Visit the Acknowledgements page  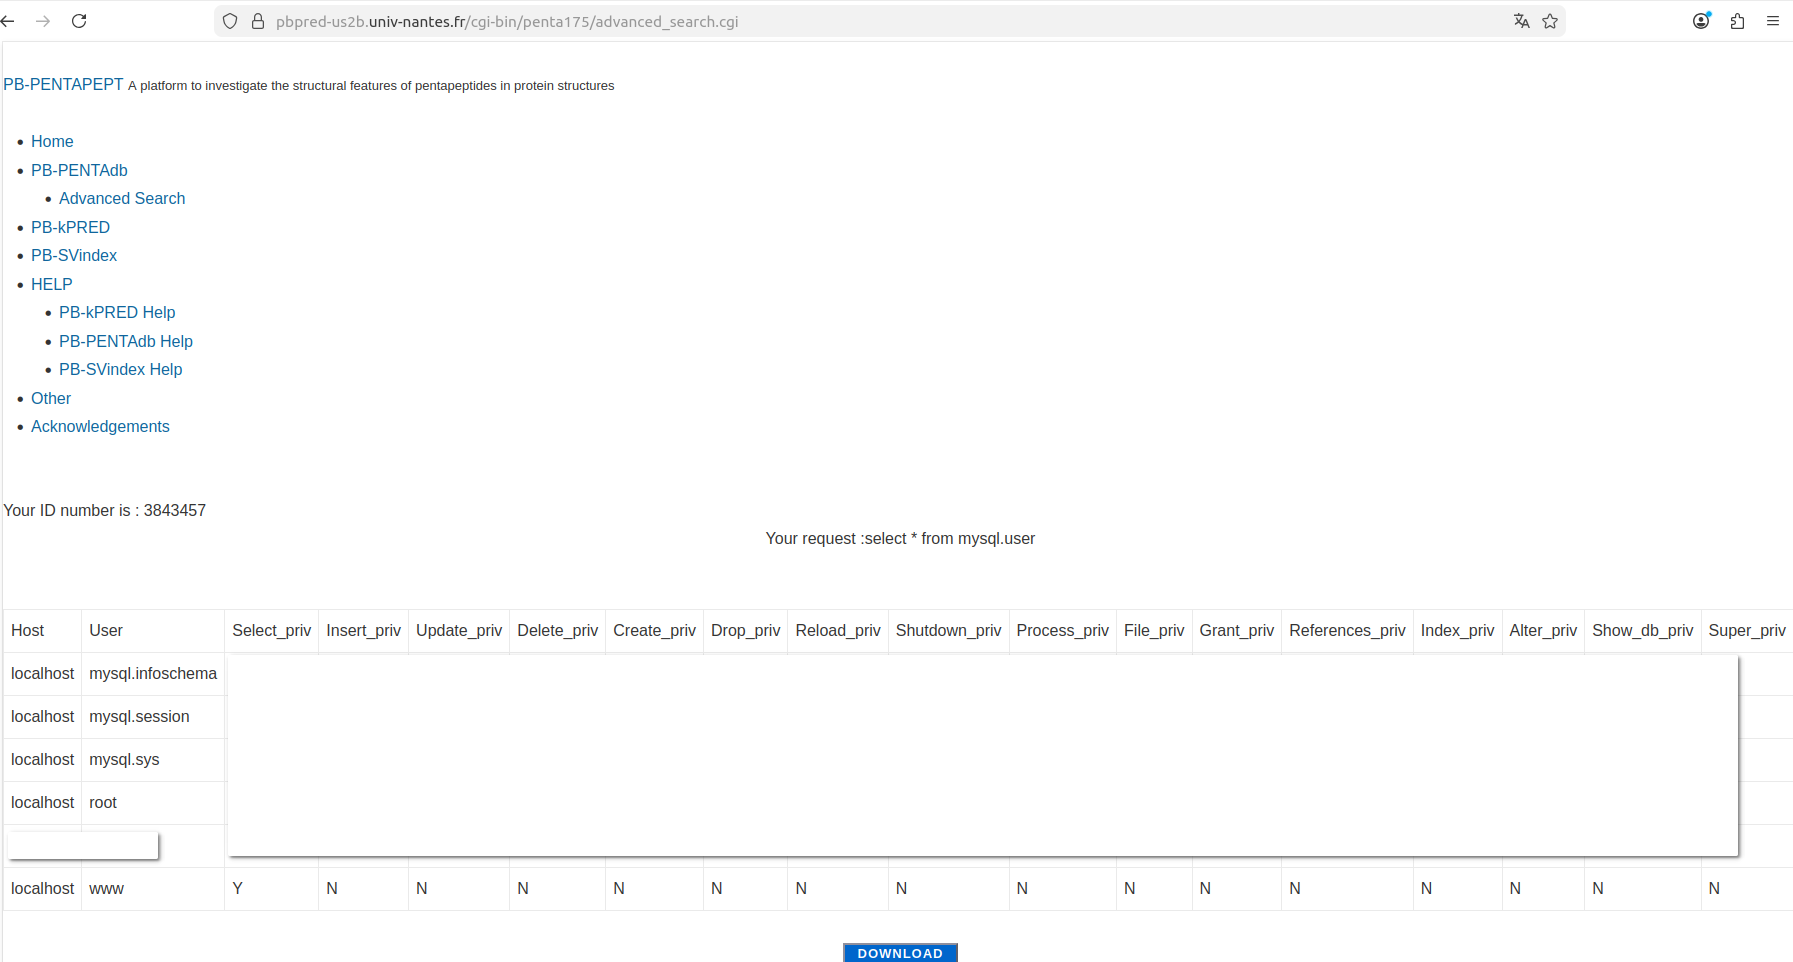click(x=100, y=427)
